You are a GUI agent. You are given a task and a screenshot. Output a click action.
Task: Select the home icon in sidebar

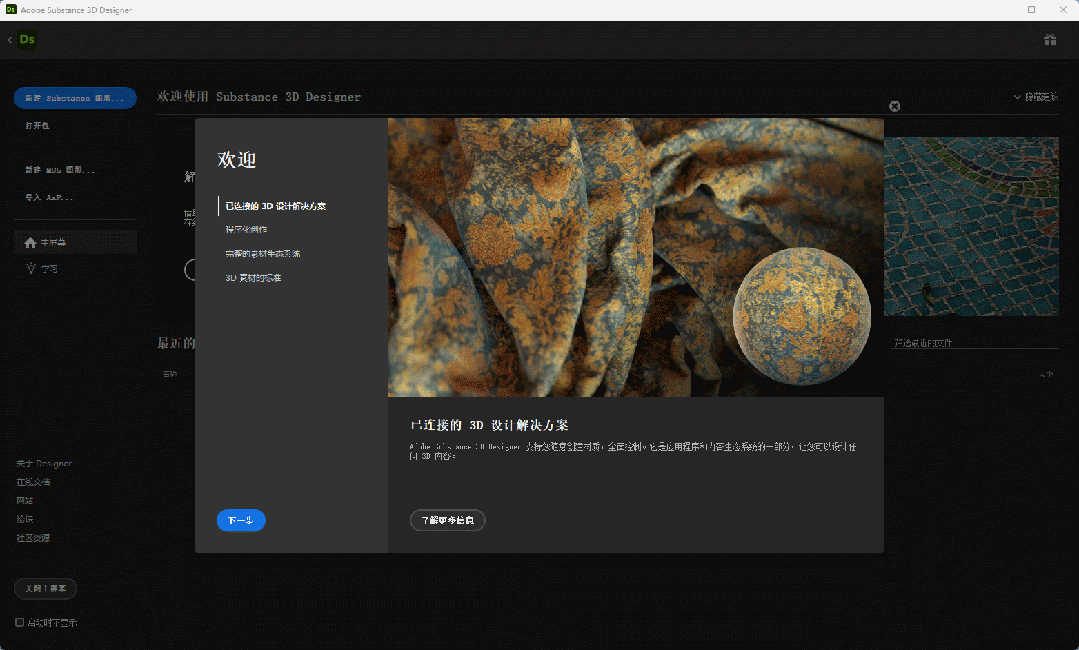[x=30, y=242]
